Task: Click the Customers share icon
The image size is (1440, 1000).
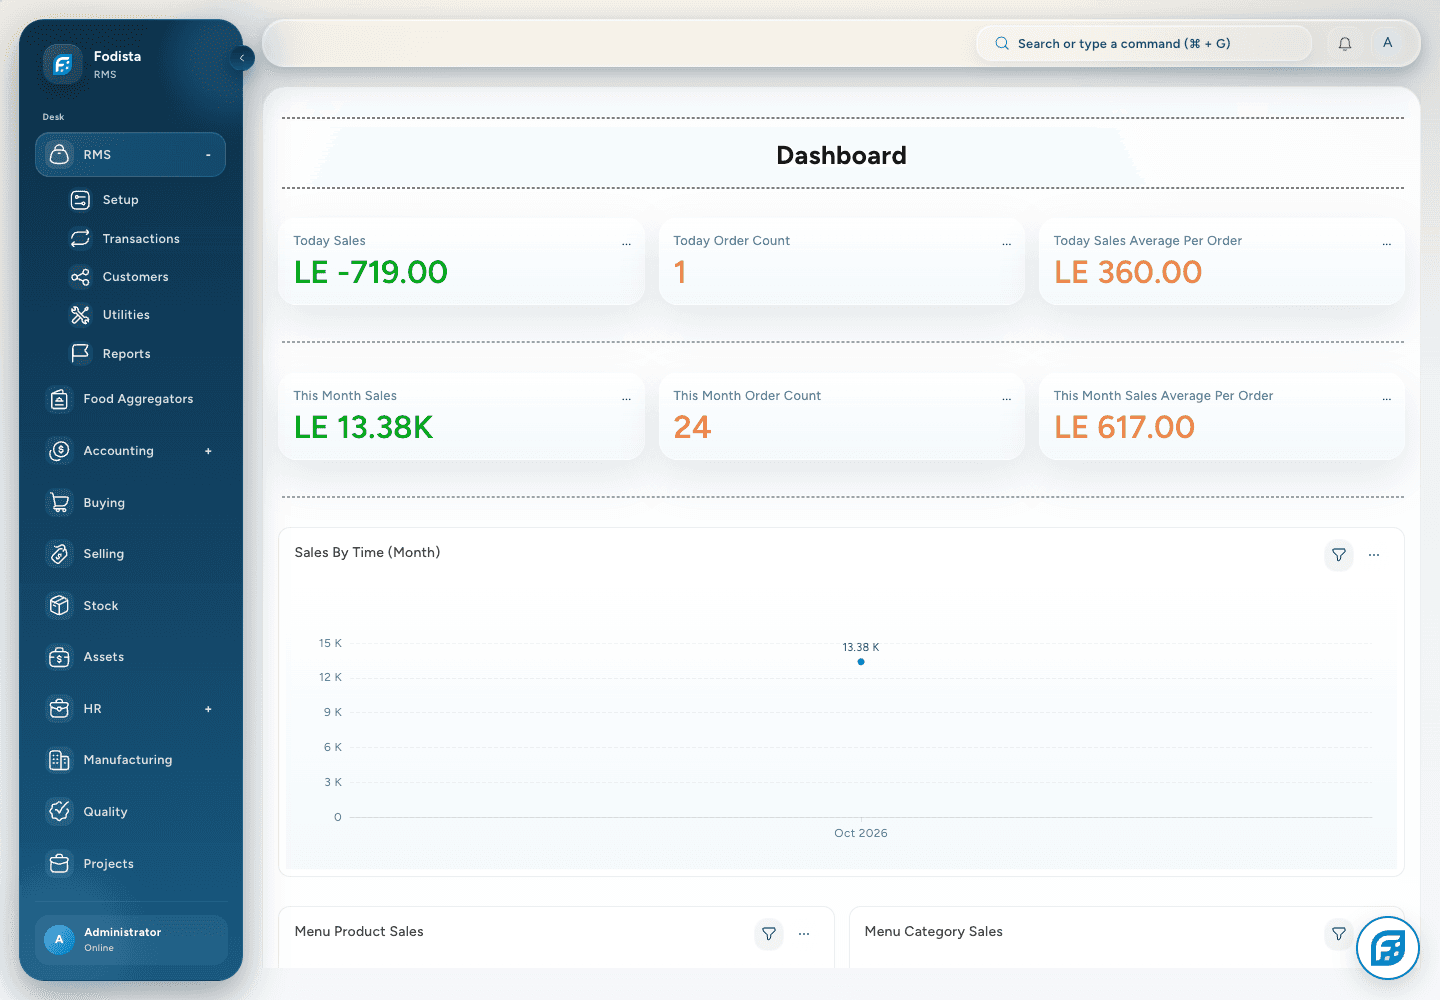Action: (x=80, y=277)
